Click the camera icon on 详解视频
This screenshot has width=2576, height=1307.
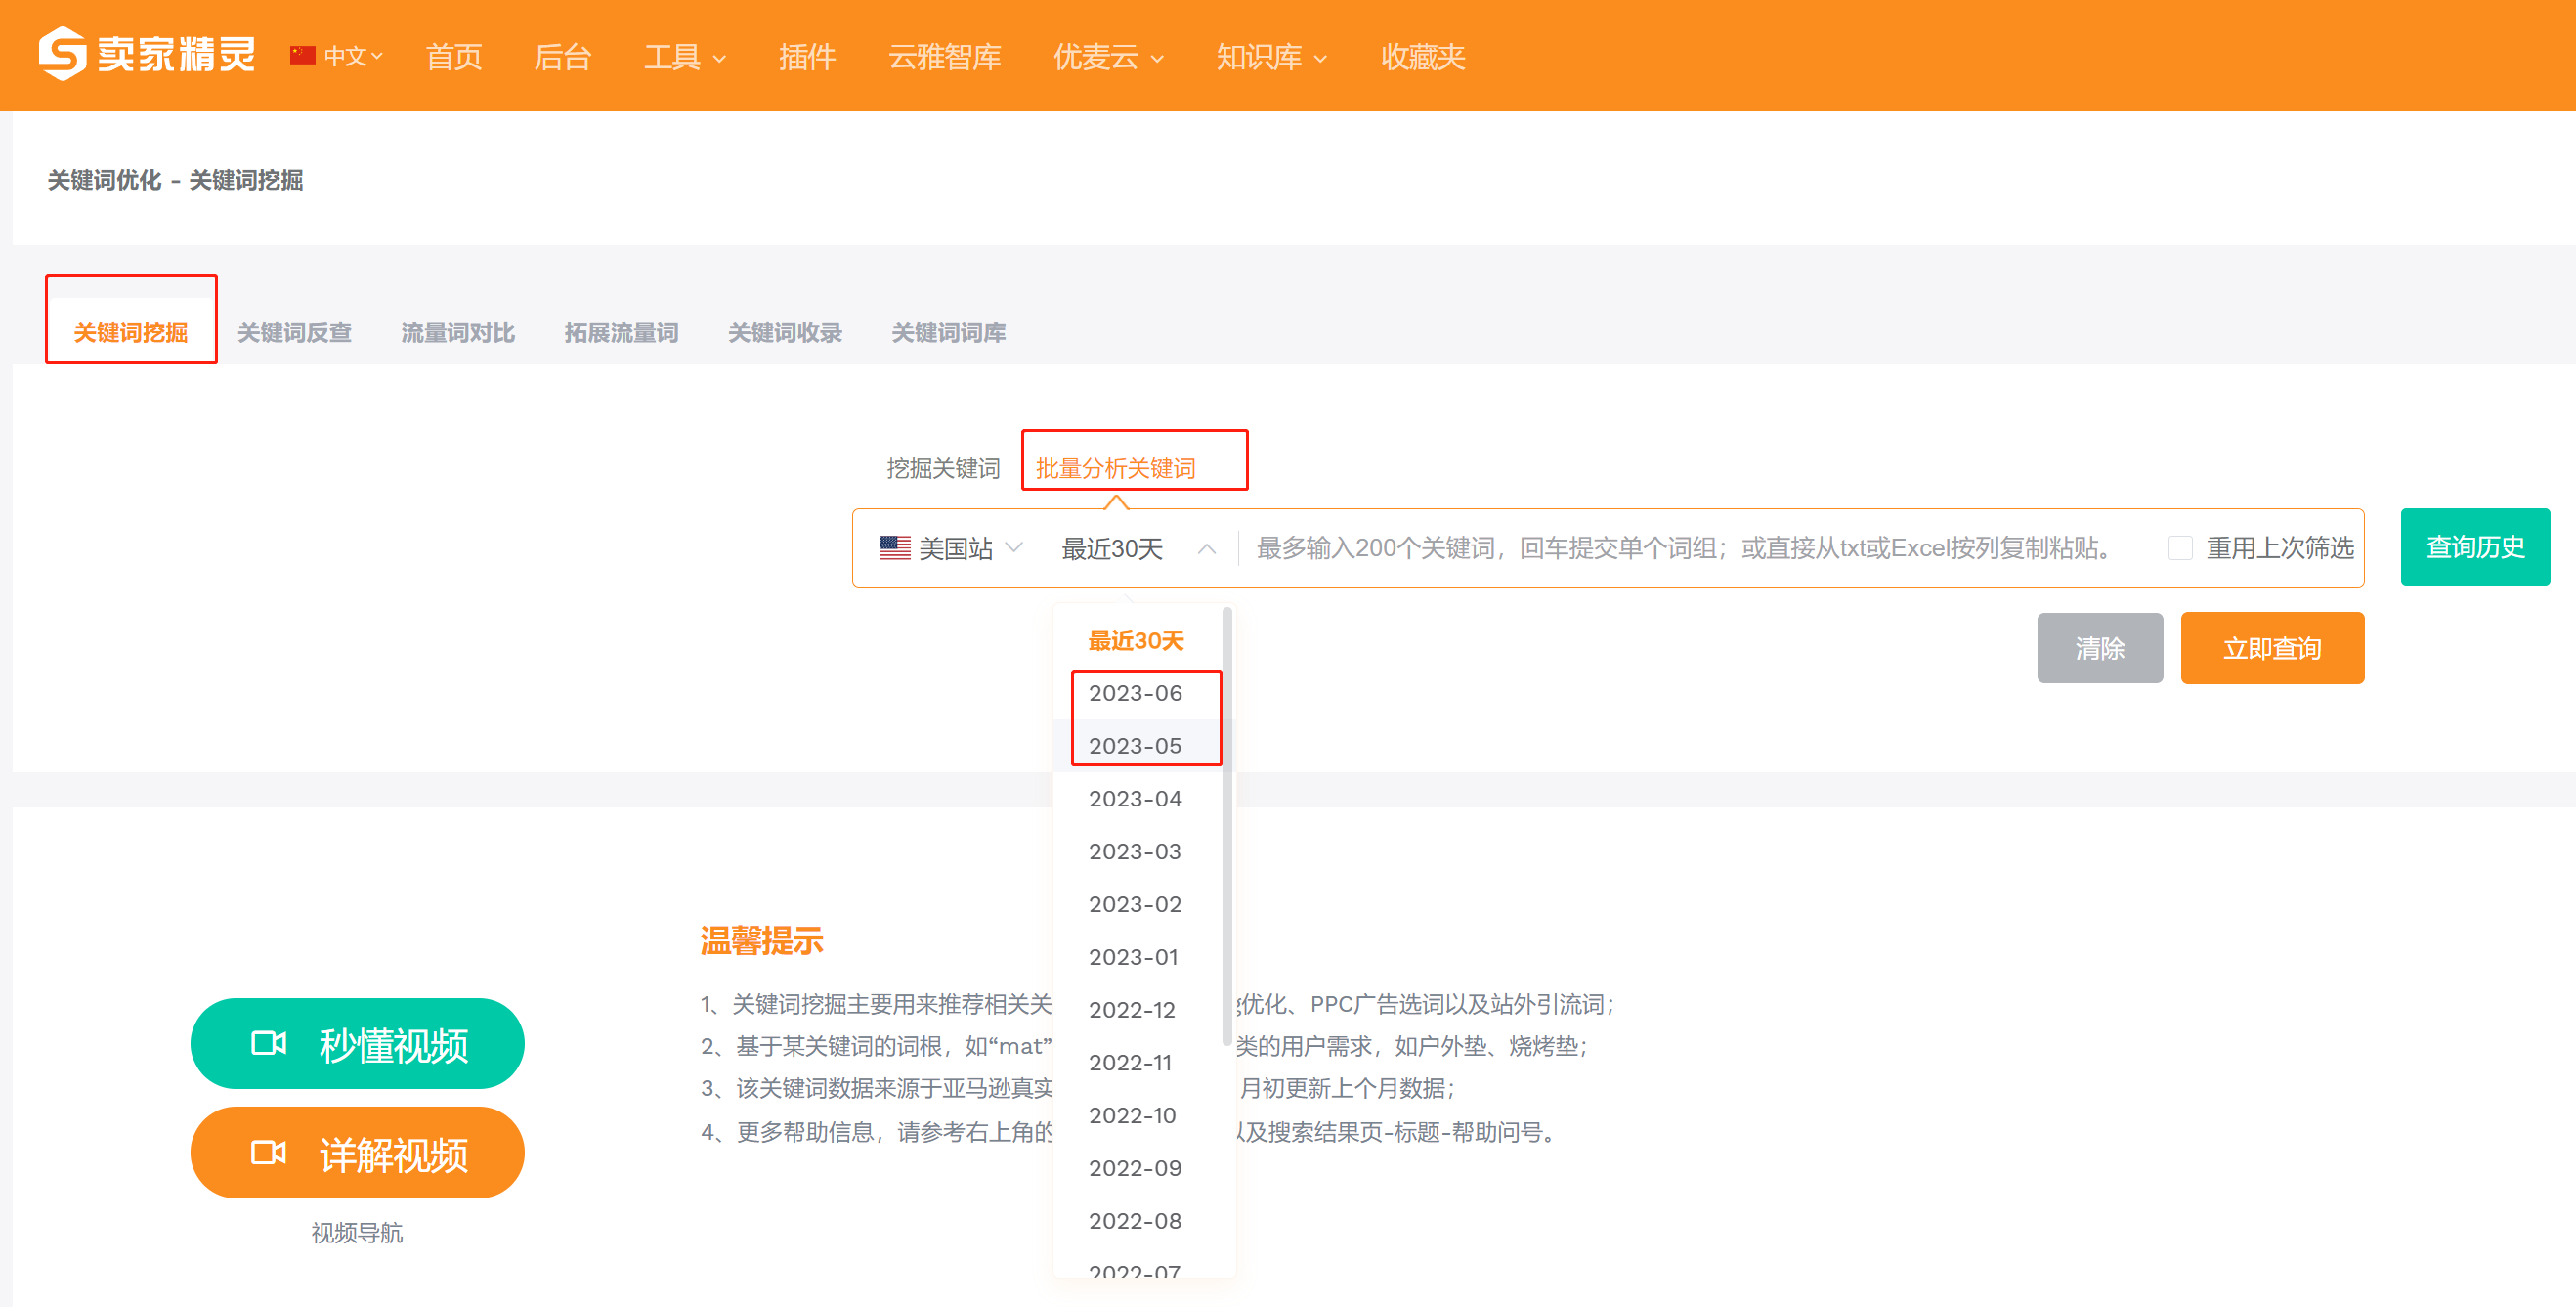tap(268, 1153)
